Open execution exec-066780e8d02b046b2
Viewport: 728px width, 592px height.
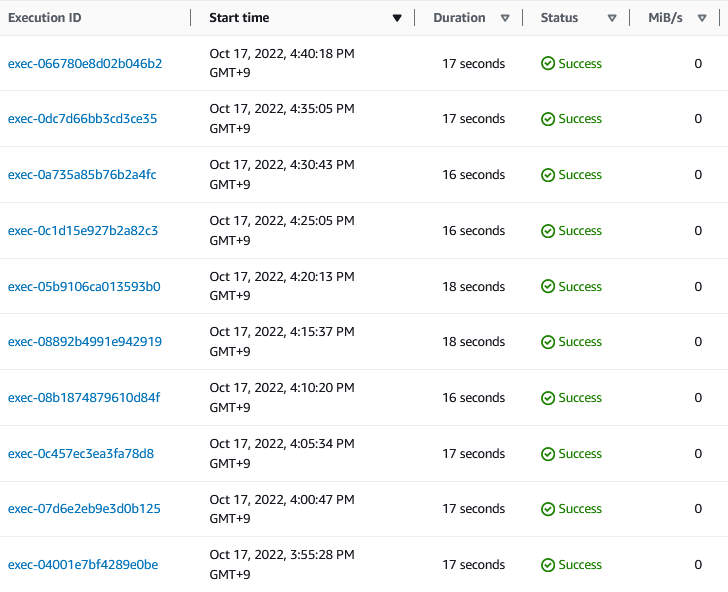[x=85, y=63]
